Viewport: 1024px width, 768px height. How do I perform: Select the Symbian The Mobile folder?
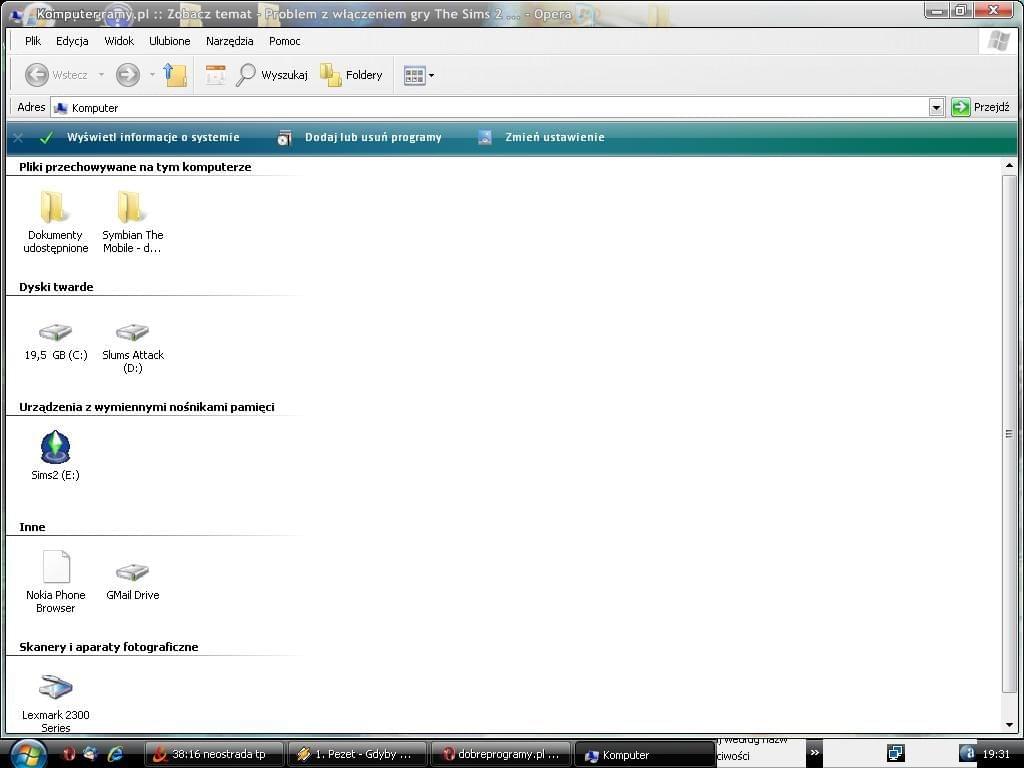tap(133, 222)
